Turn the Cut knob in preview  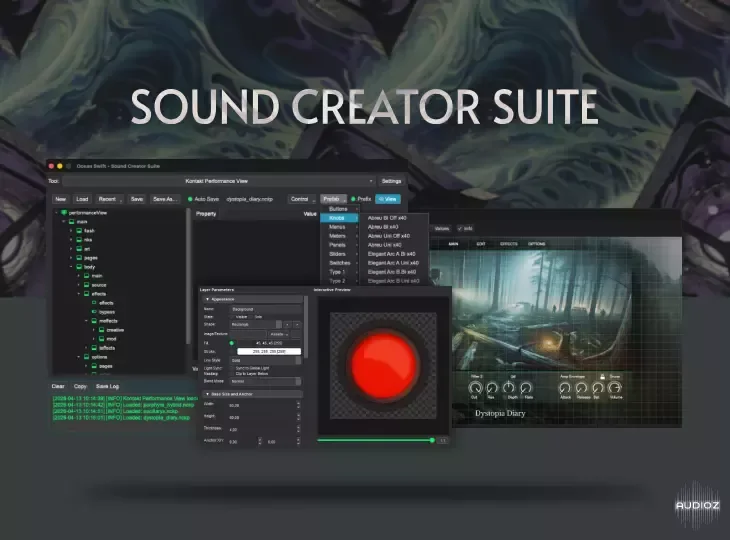[x=474, y=387]
